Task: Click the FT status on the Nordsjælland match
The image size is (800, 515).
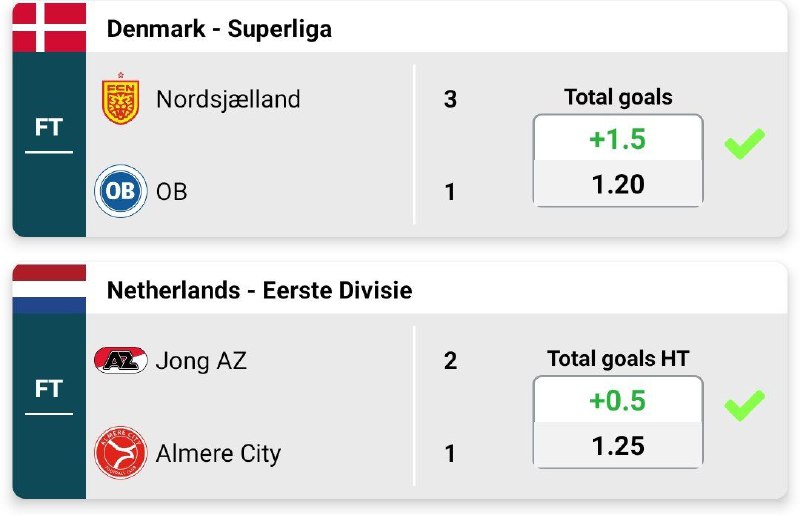Action: coord(49,128)
